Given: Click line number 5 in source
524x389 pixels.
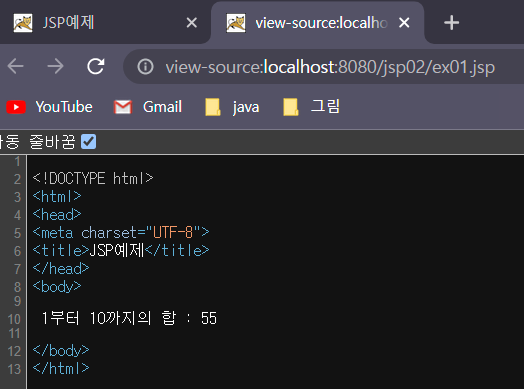Looking at the screenshot, I should (17, 233).
